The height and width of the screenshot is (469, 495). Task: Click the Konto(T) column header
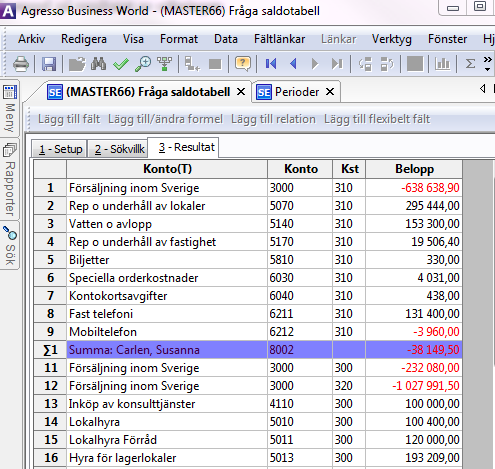click(x=167, y=169)
